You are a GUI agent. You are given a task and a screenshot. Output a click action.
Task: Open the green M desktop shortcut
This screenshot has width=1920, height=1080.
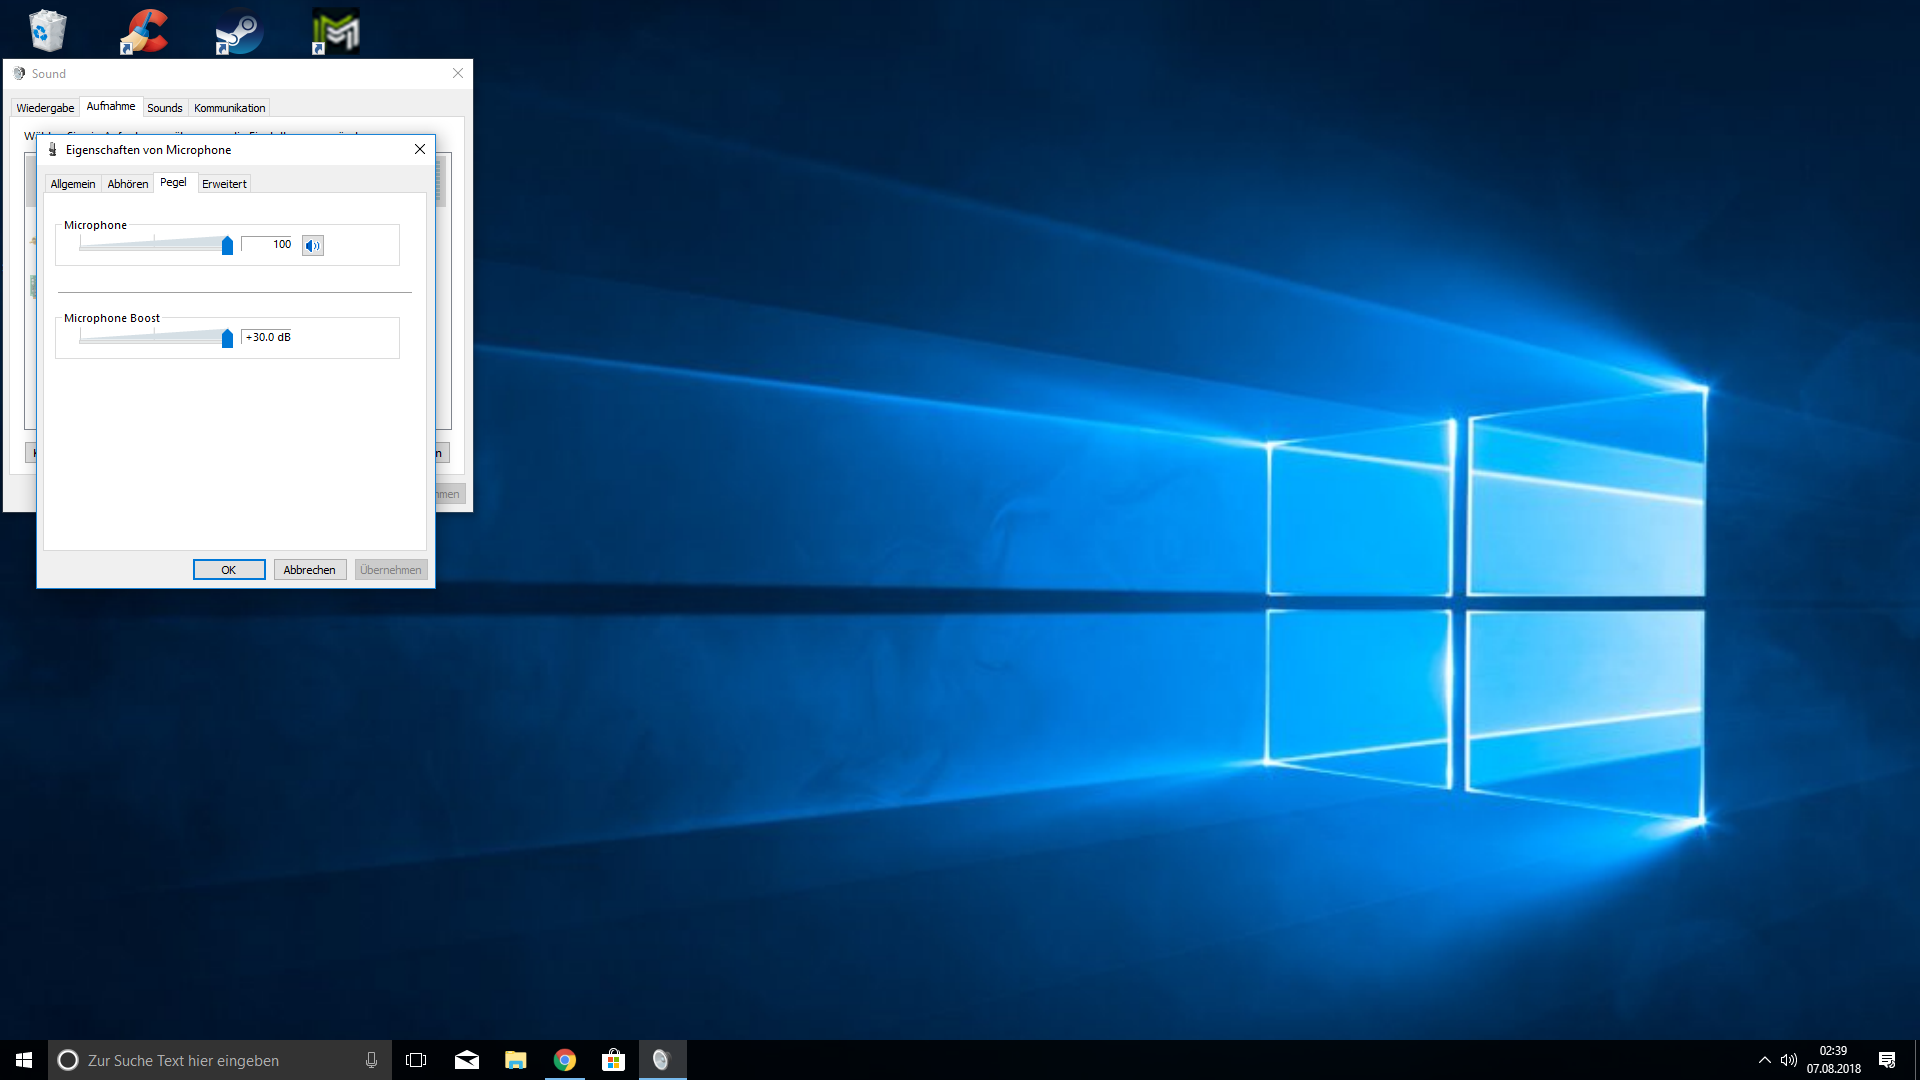pos(336,31)
